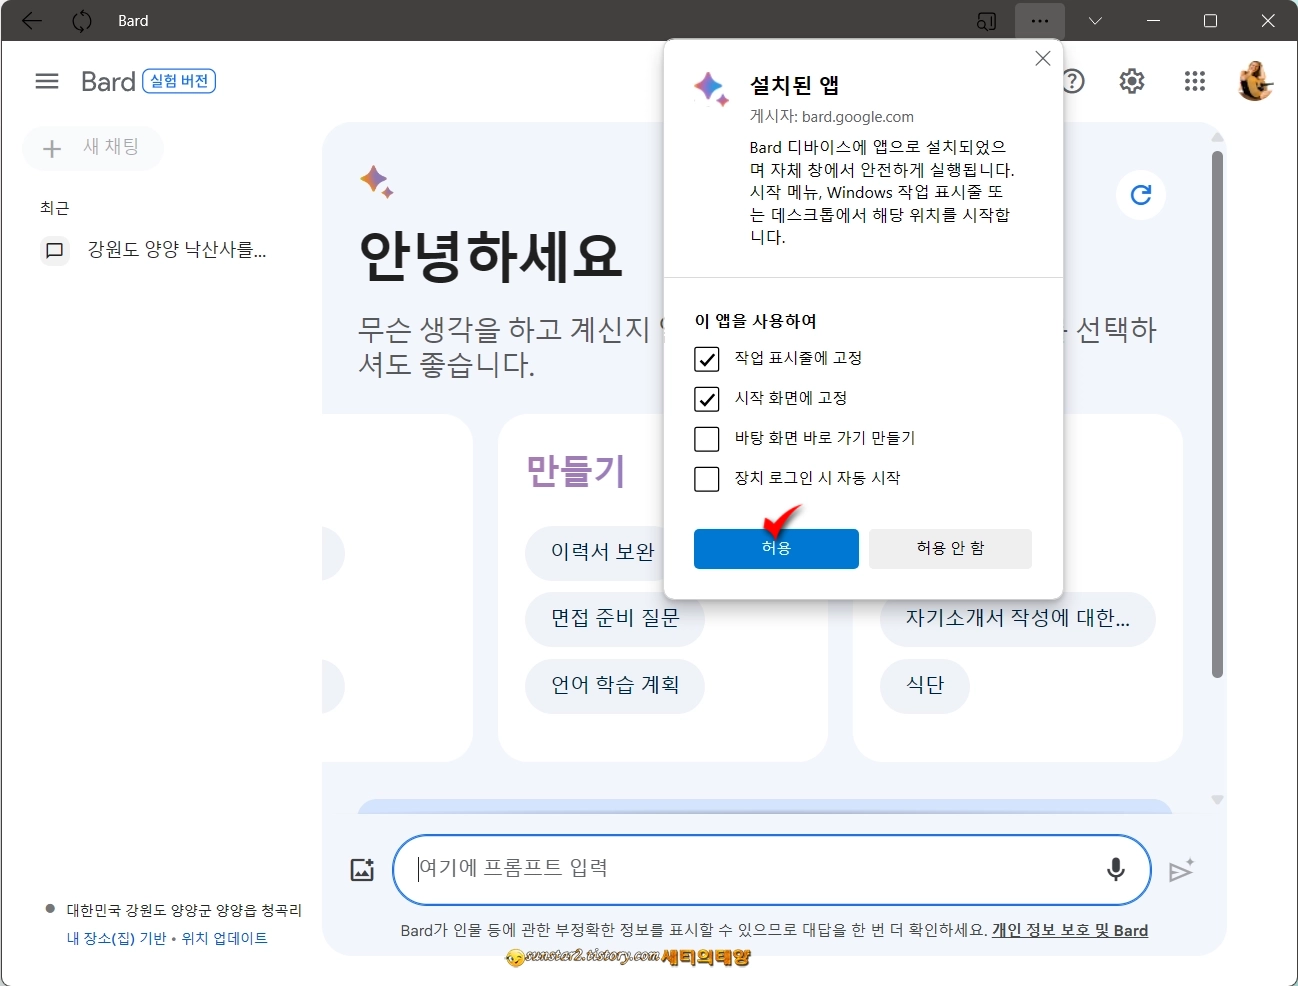The height and width of the screenshot is (986, 1298).
Task: Click the chat bubble icon beside 강원도 양양
Action: [x=55, y=250]
